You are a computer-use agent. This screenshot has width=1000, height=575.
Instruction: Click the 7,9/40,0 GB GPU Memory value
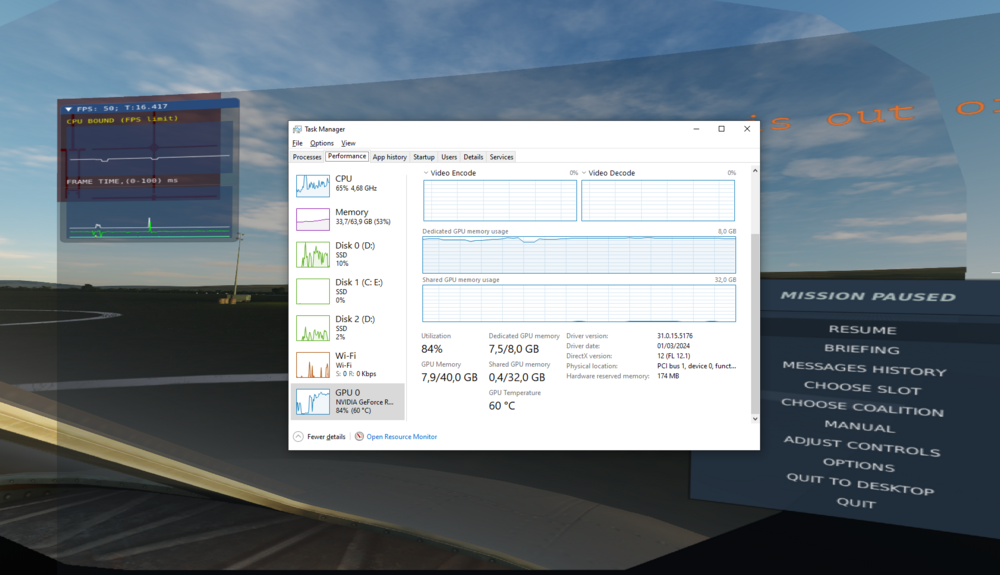(x=450, y=377)
